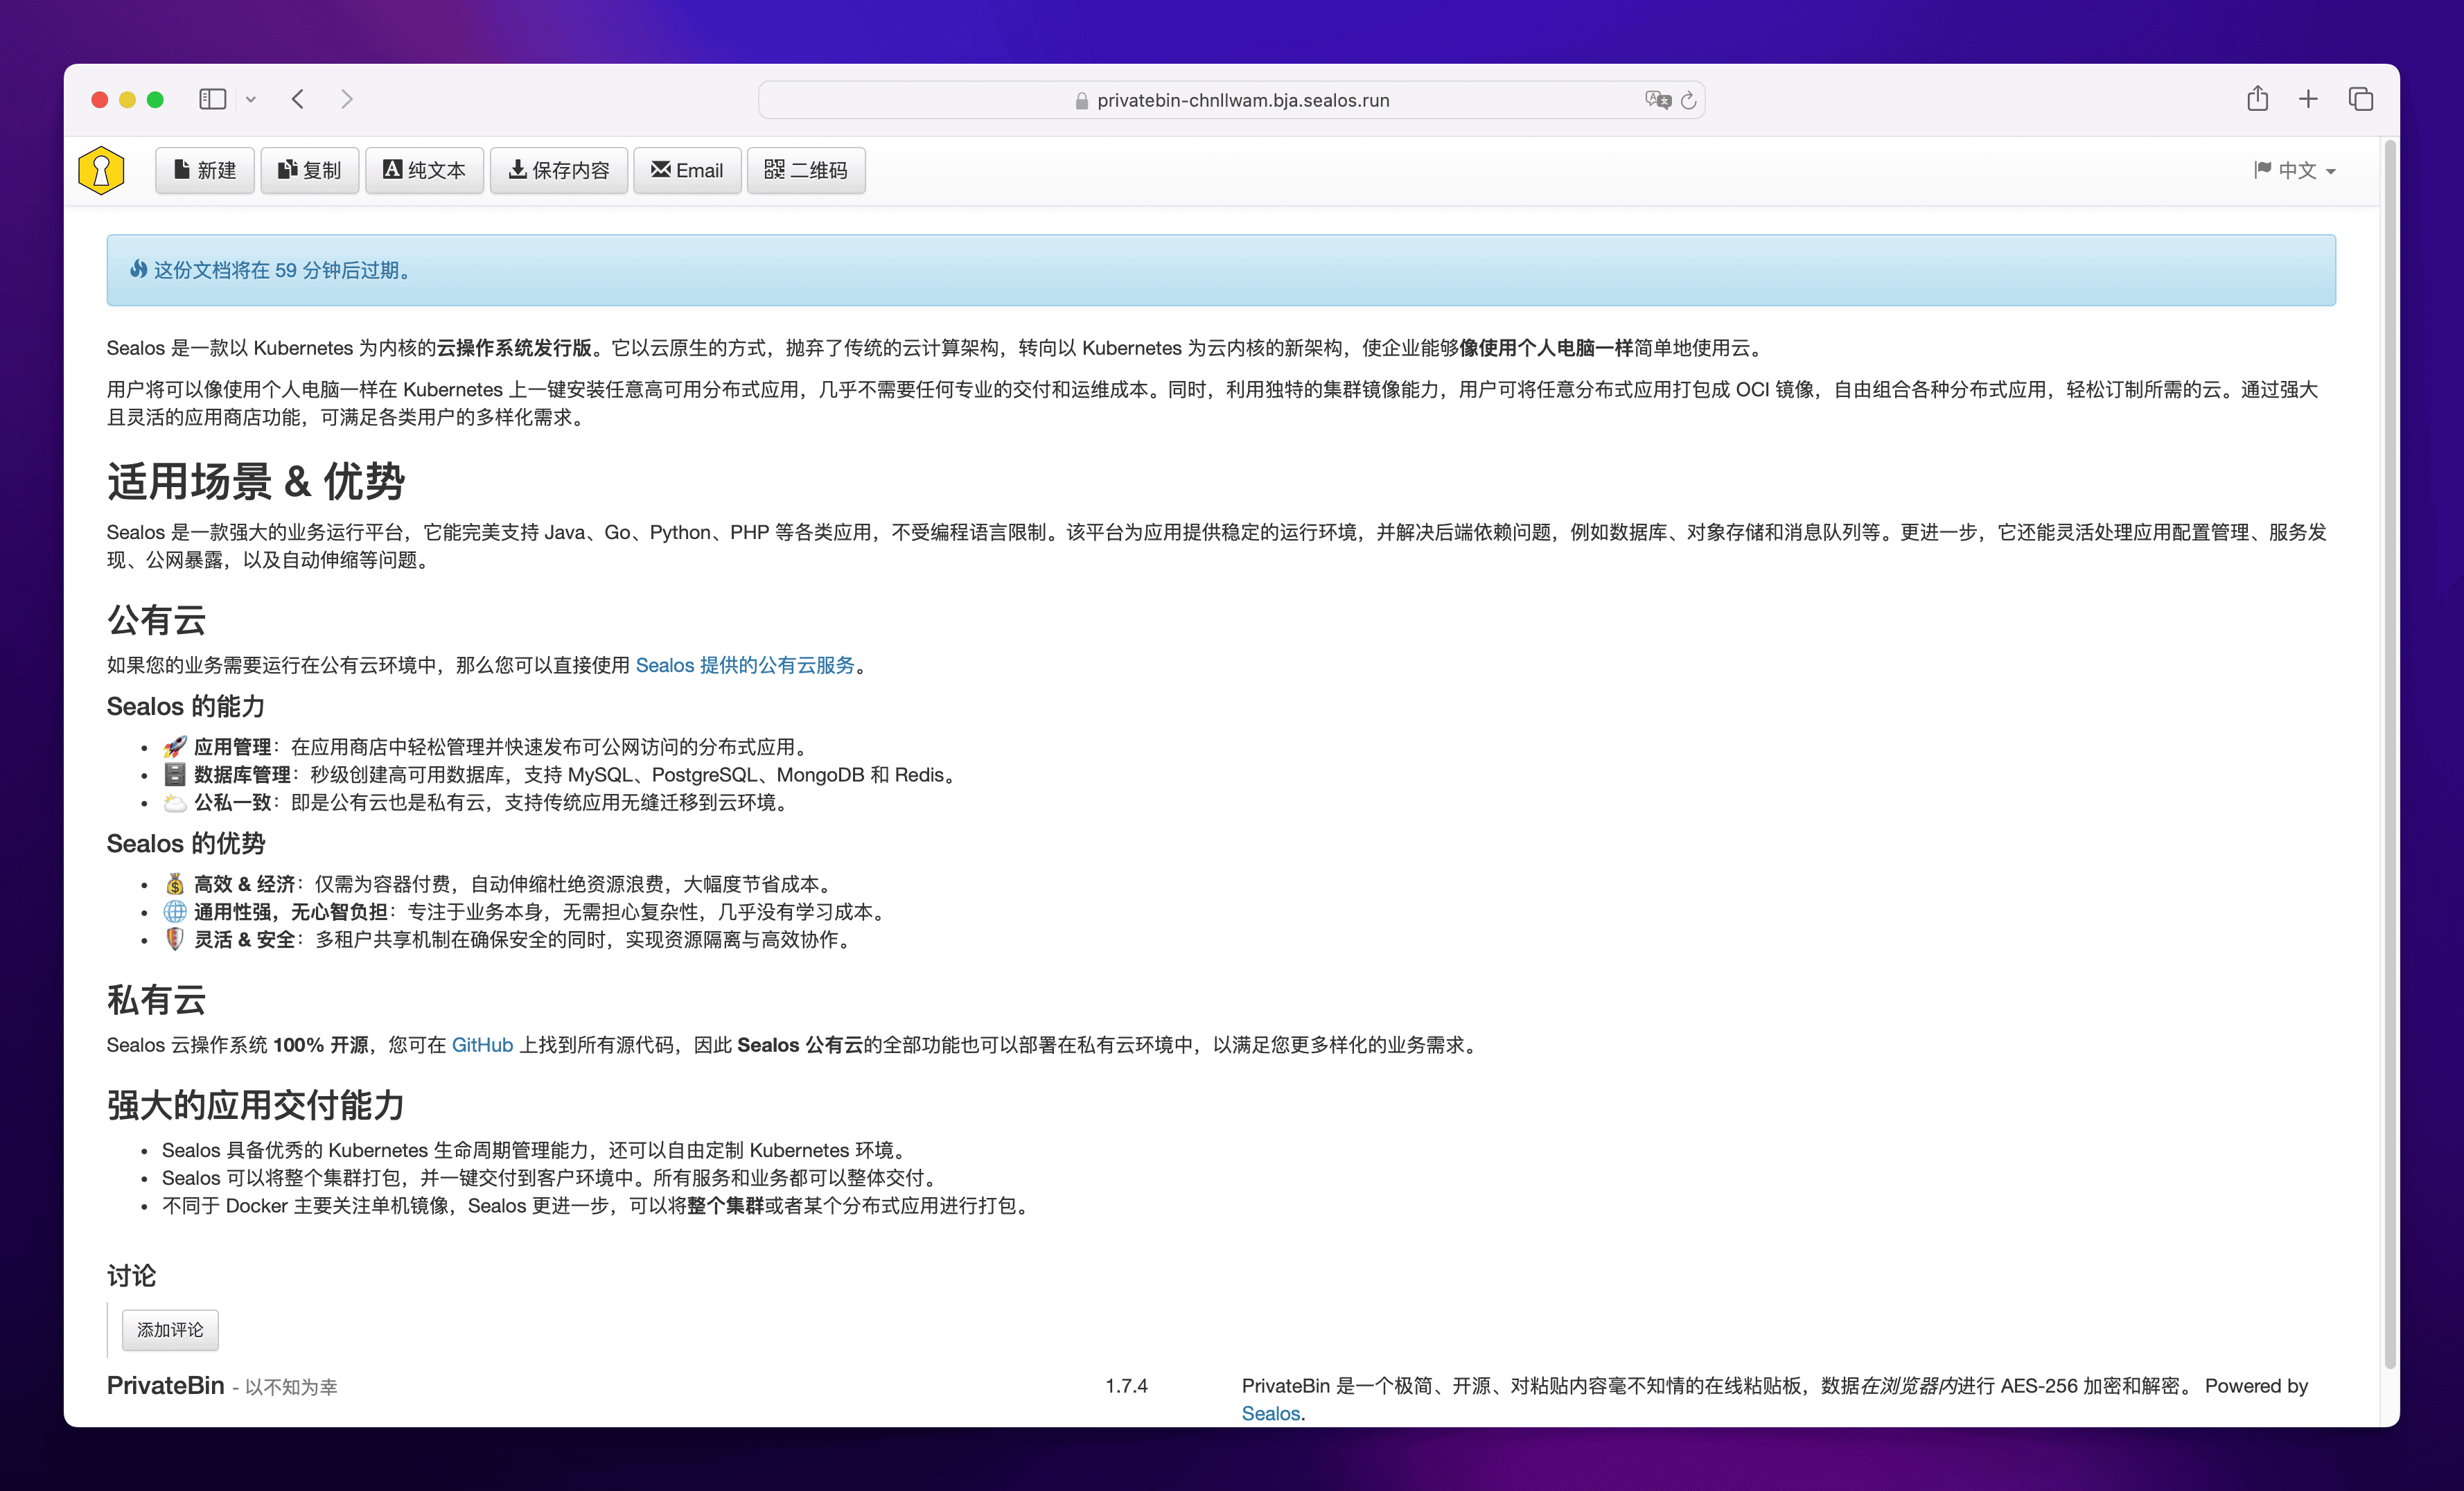The height and width of the screenshot is (1491, 2464).
Task: Switch to 纯文本 raw text view
Action: click(424, 170)
